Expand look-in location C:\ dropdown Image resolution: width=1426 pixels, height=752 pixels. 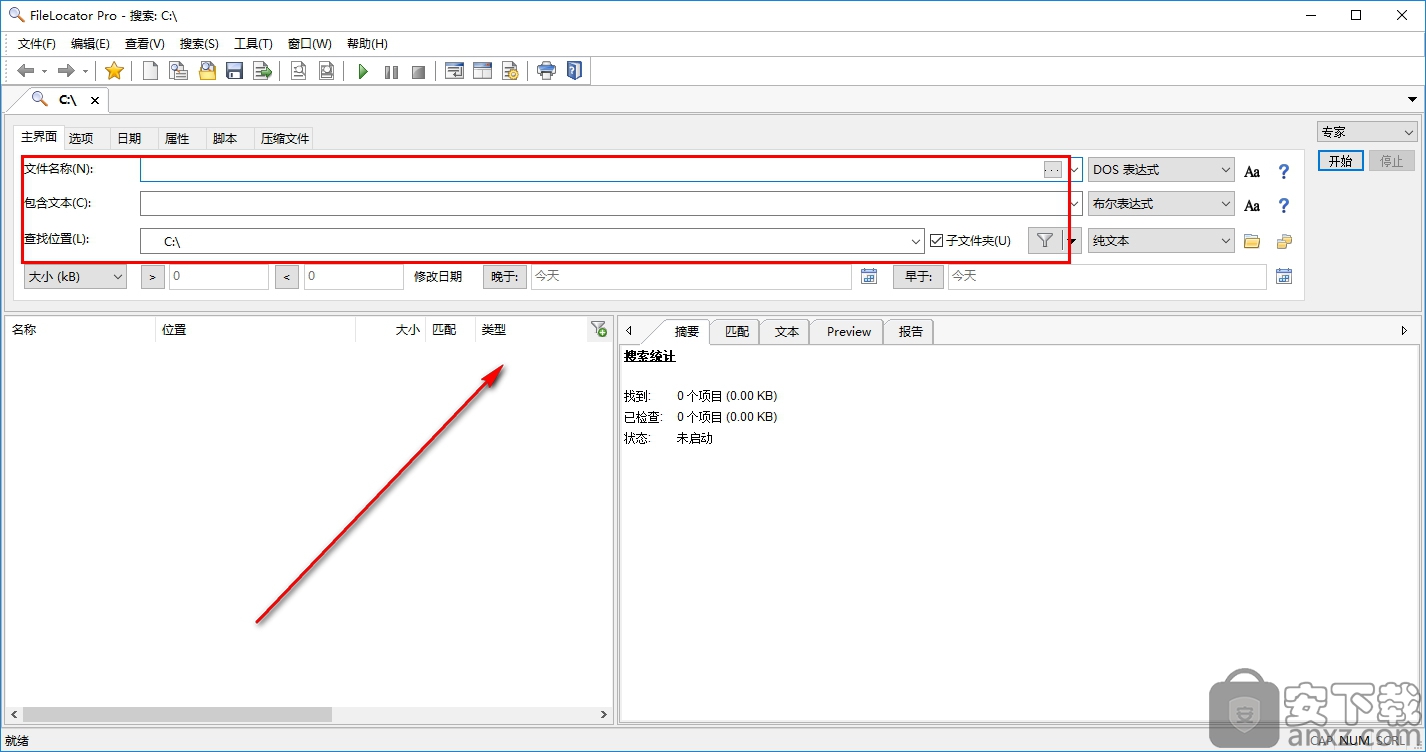(x=917, y=241)
